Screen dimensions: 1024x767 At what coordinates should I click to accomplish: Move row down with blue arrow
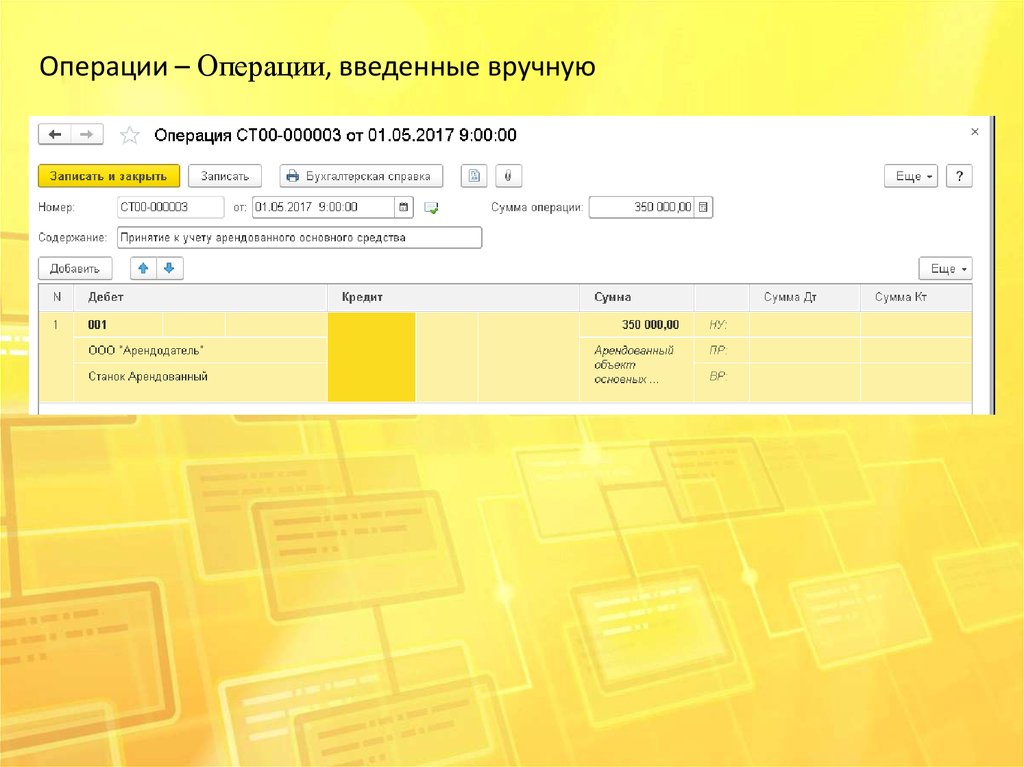point(169,268)
